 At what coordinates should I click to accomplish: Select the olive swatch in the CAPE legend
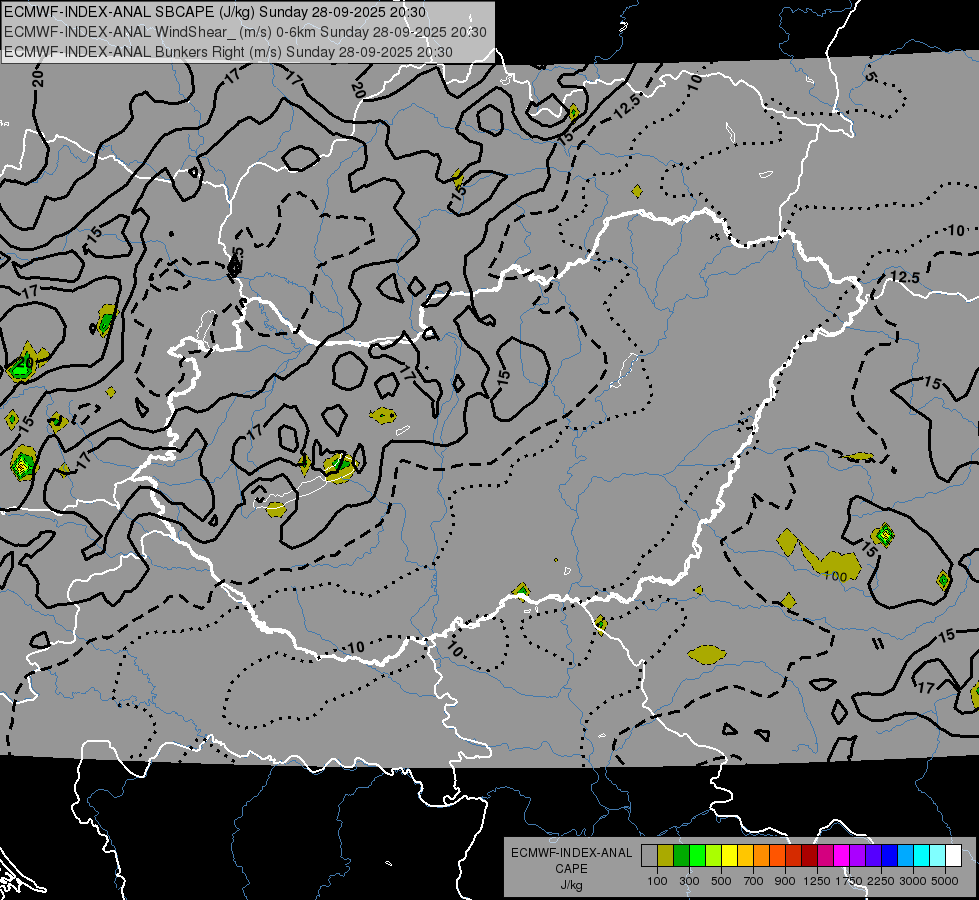[x=666, y=856]
